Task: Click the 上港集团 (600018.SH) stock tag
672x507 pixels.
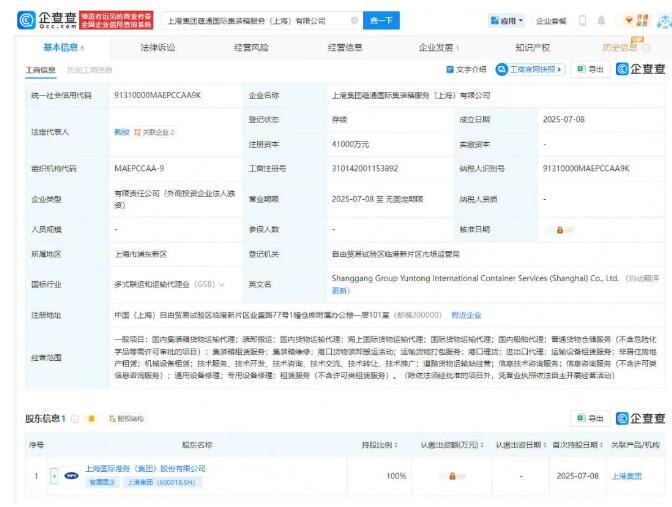Action: (161, 483)
